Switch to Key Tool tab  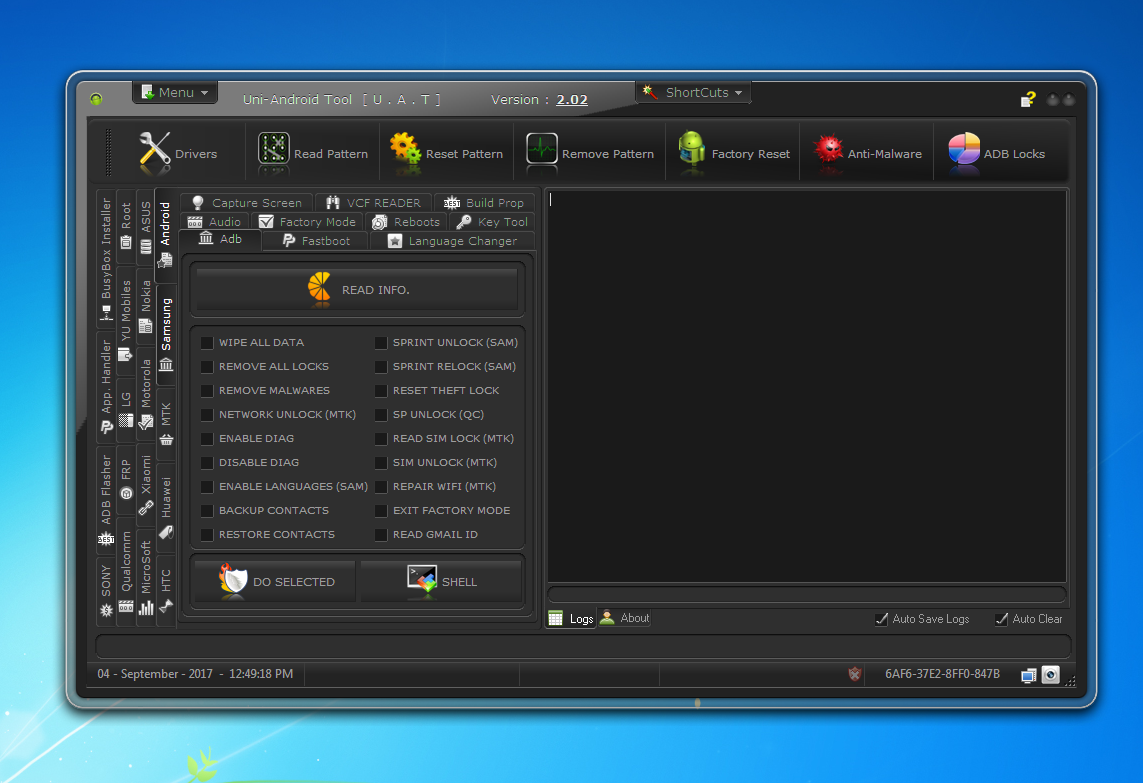coord(493,222)
